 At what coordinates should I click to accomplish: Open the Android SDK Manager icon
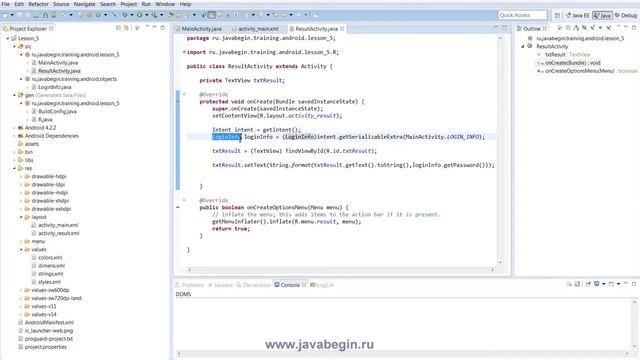tap(45, 15)
